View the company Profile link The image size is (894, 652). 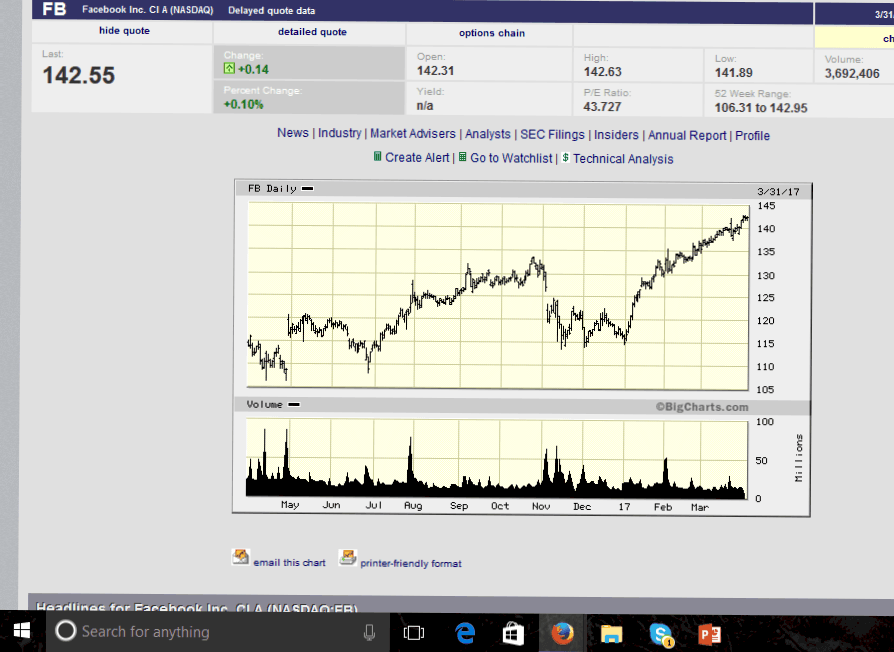[x=753, y=136]
